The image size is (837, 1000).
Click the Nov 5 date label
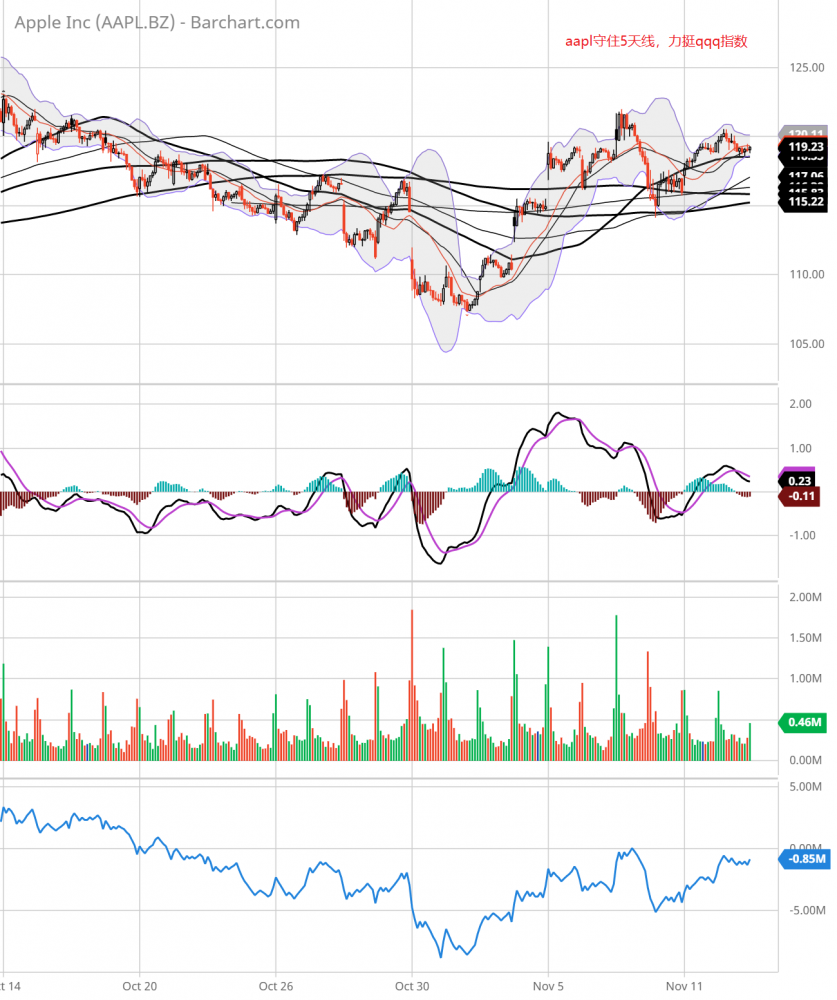tap(548, 985)
